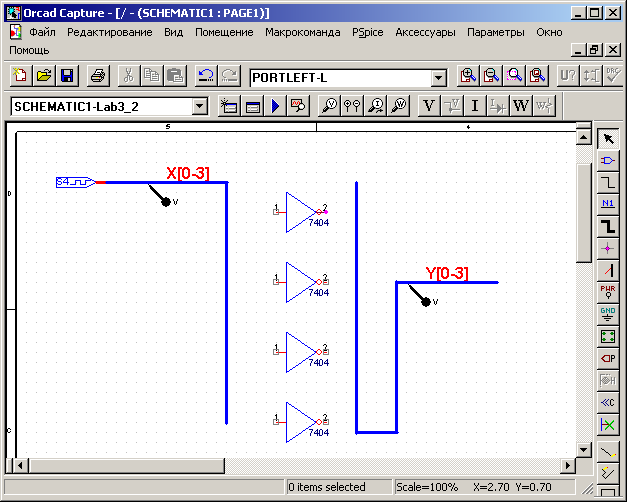This screenshot has width=627, height=502.
Task: Click inside the PORTLEFT-L part name field
Action: click(x=341, y=78)
